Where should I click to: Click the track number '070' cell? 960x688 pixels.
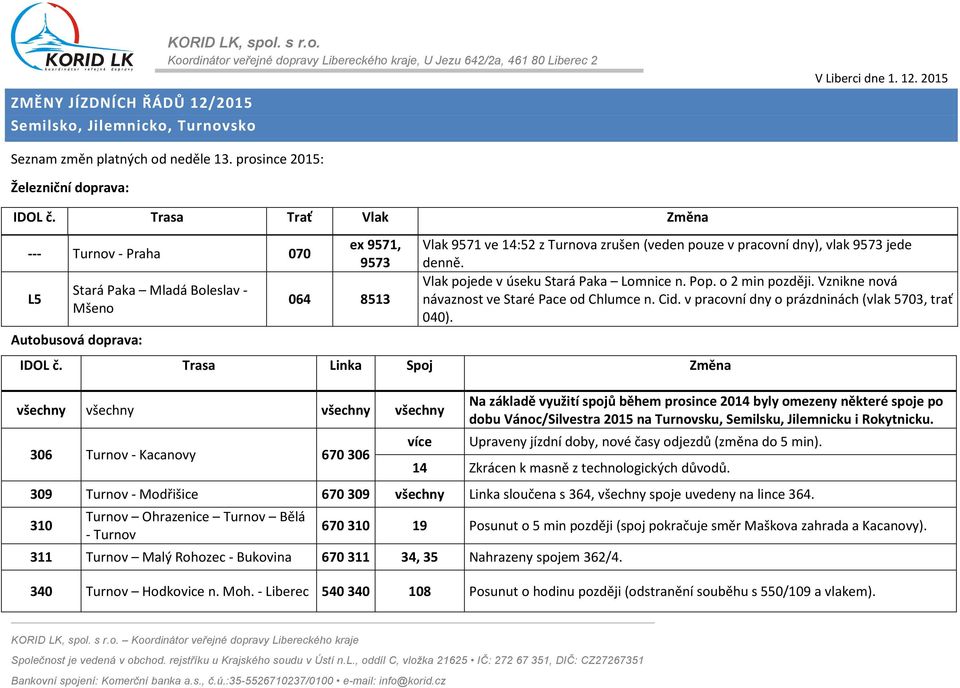(x=299, y=254)
